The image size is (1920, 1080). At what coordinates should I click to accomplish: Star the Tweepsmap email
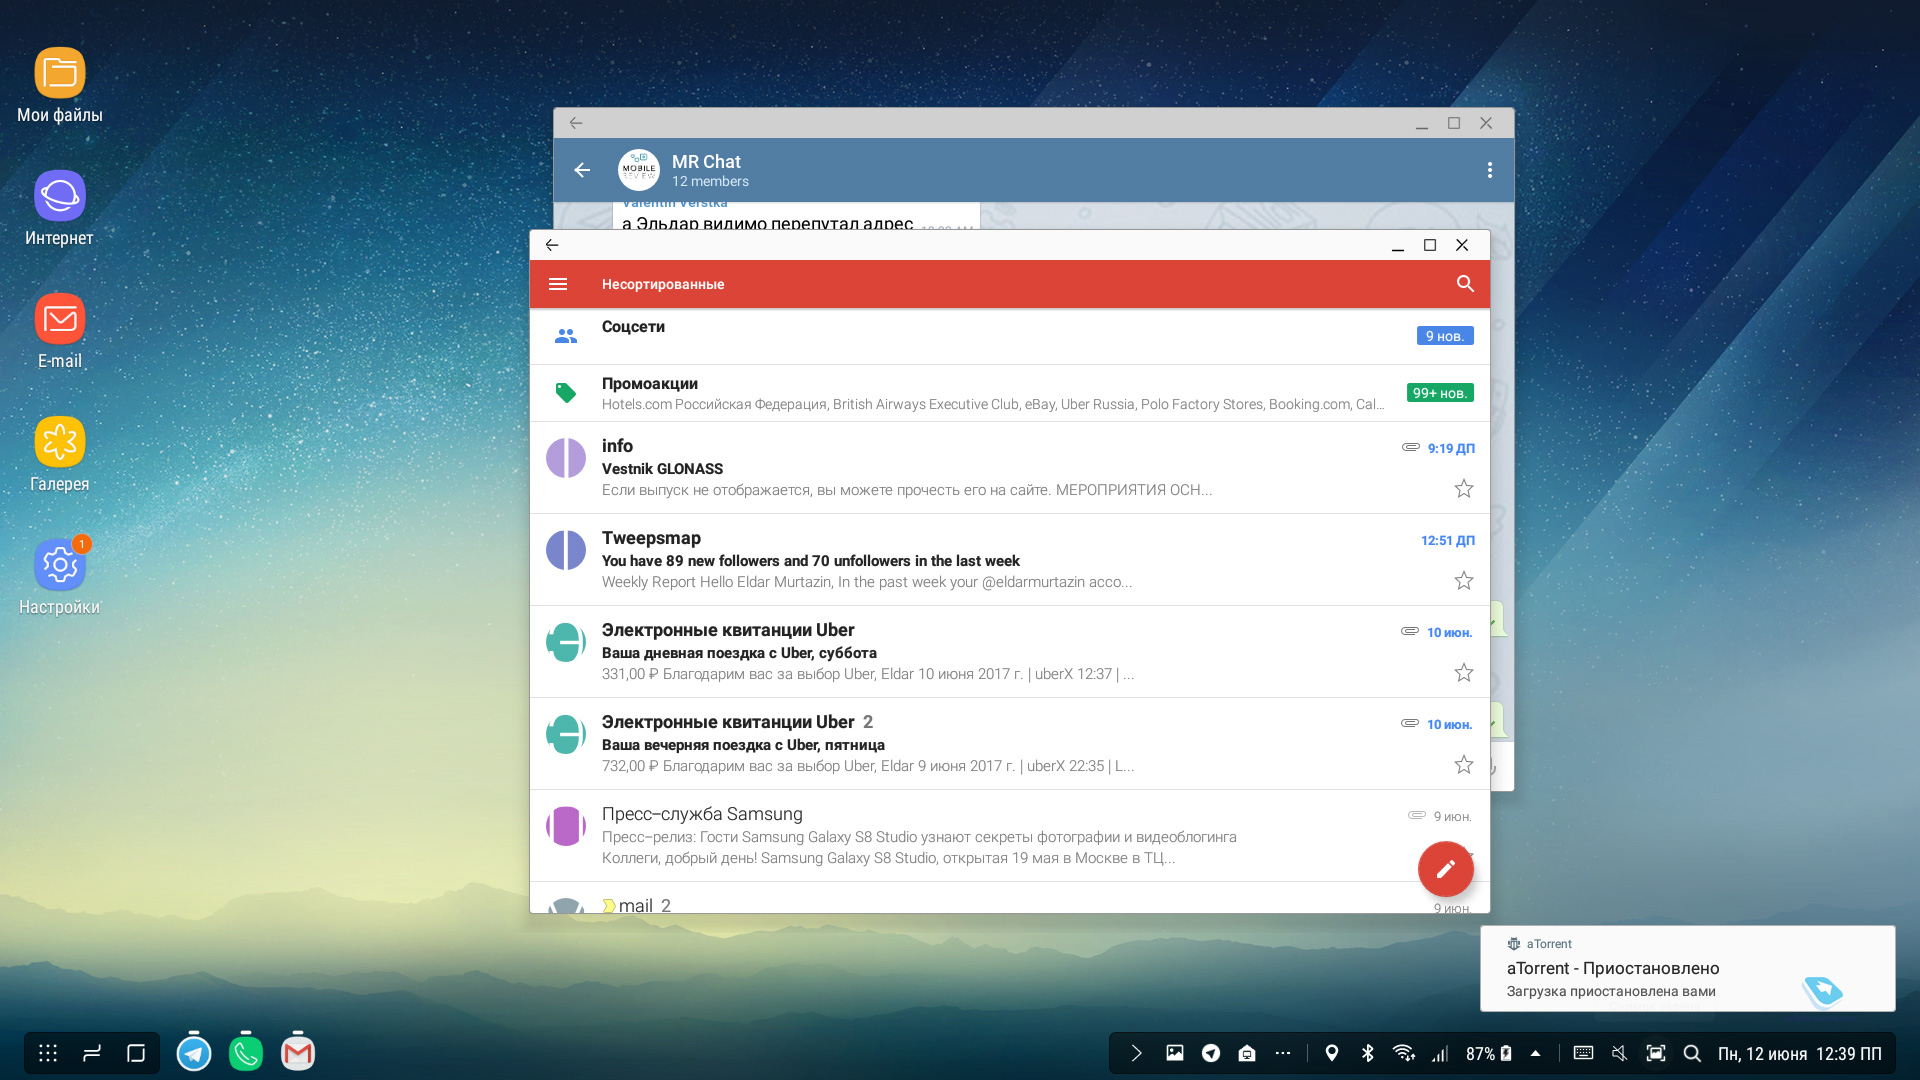(x=1464, y=581)
